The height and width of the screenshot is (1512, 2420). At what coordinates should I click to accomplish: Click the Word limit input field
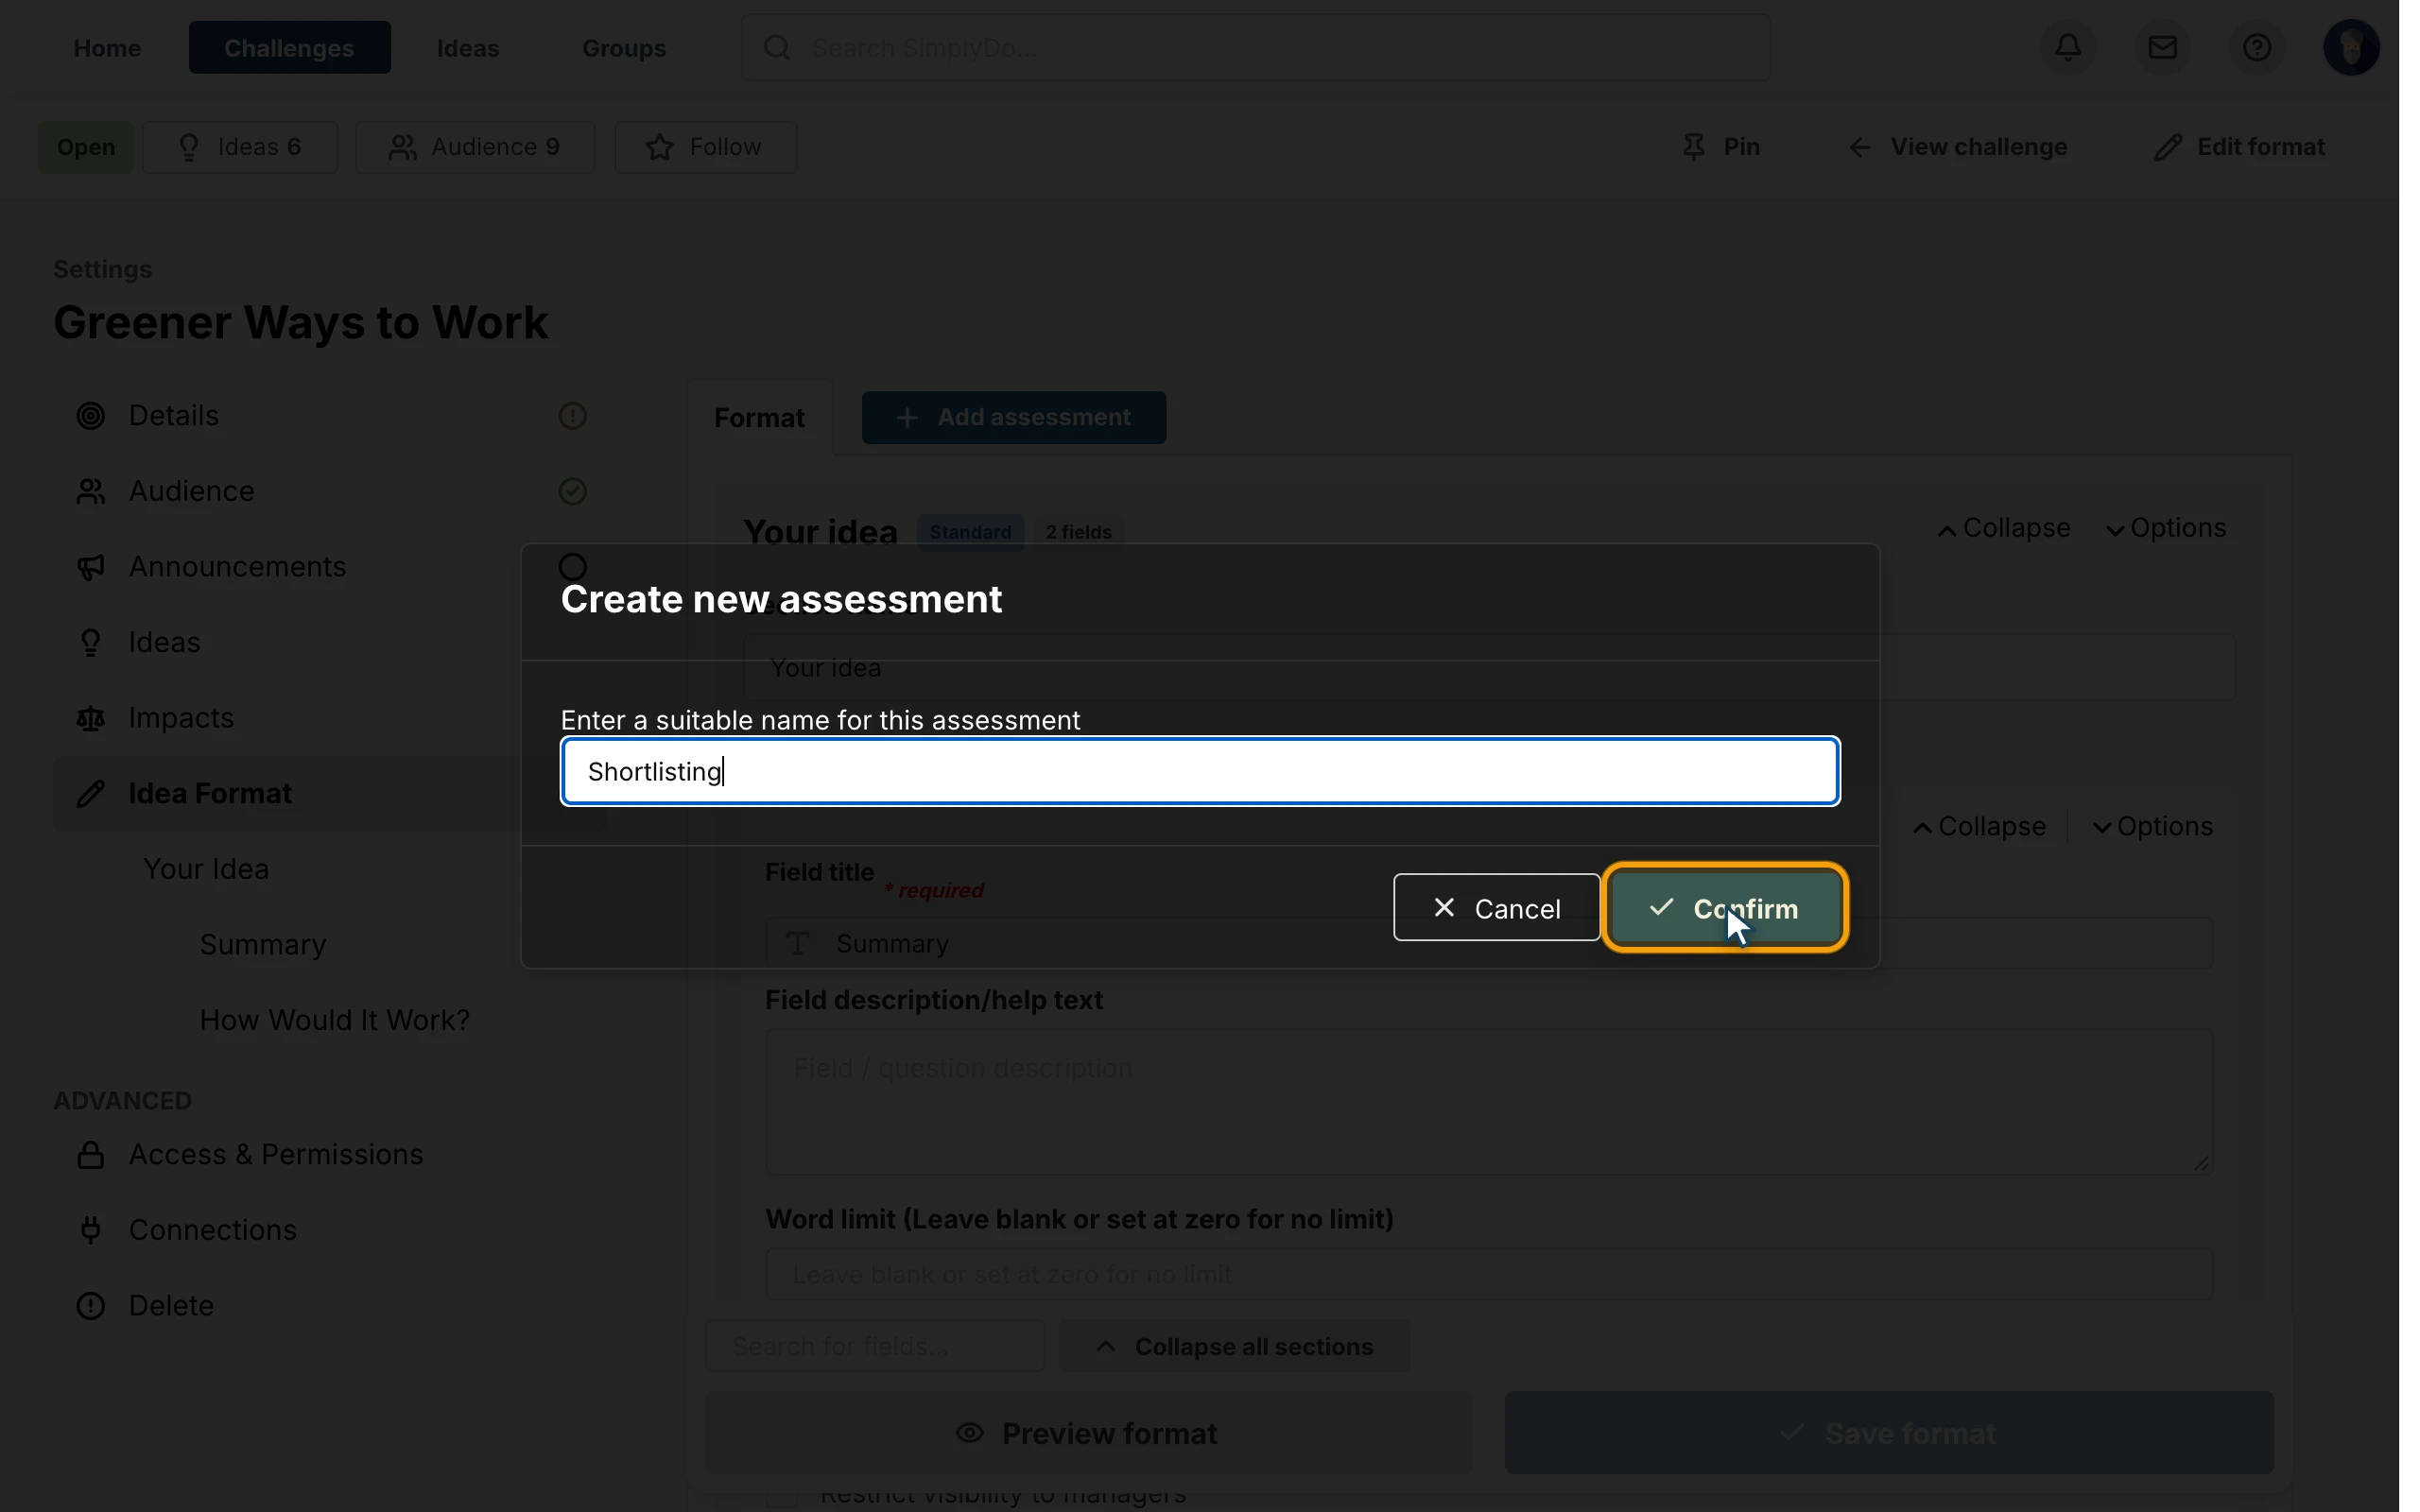[1489, 1275]
